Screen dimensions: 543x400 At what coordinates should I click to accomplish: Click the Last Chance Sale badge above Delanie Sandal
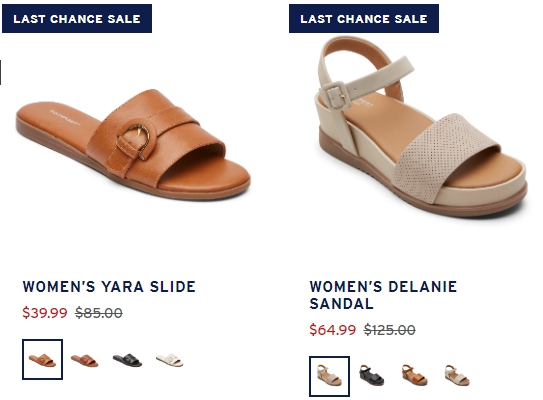tap(364, 19)
